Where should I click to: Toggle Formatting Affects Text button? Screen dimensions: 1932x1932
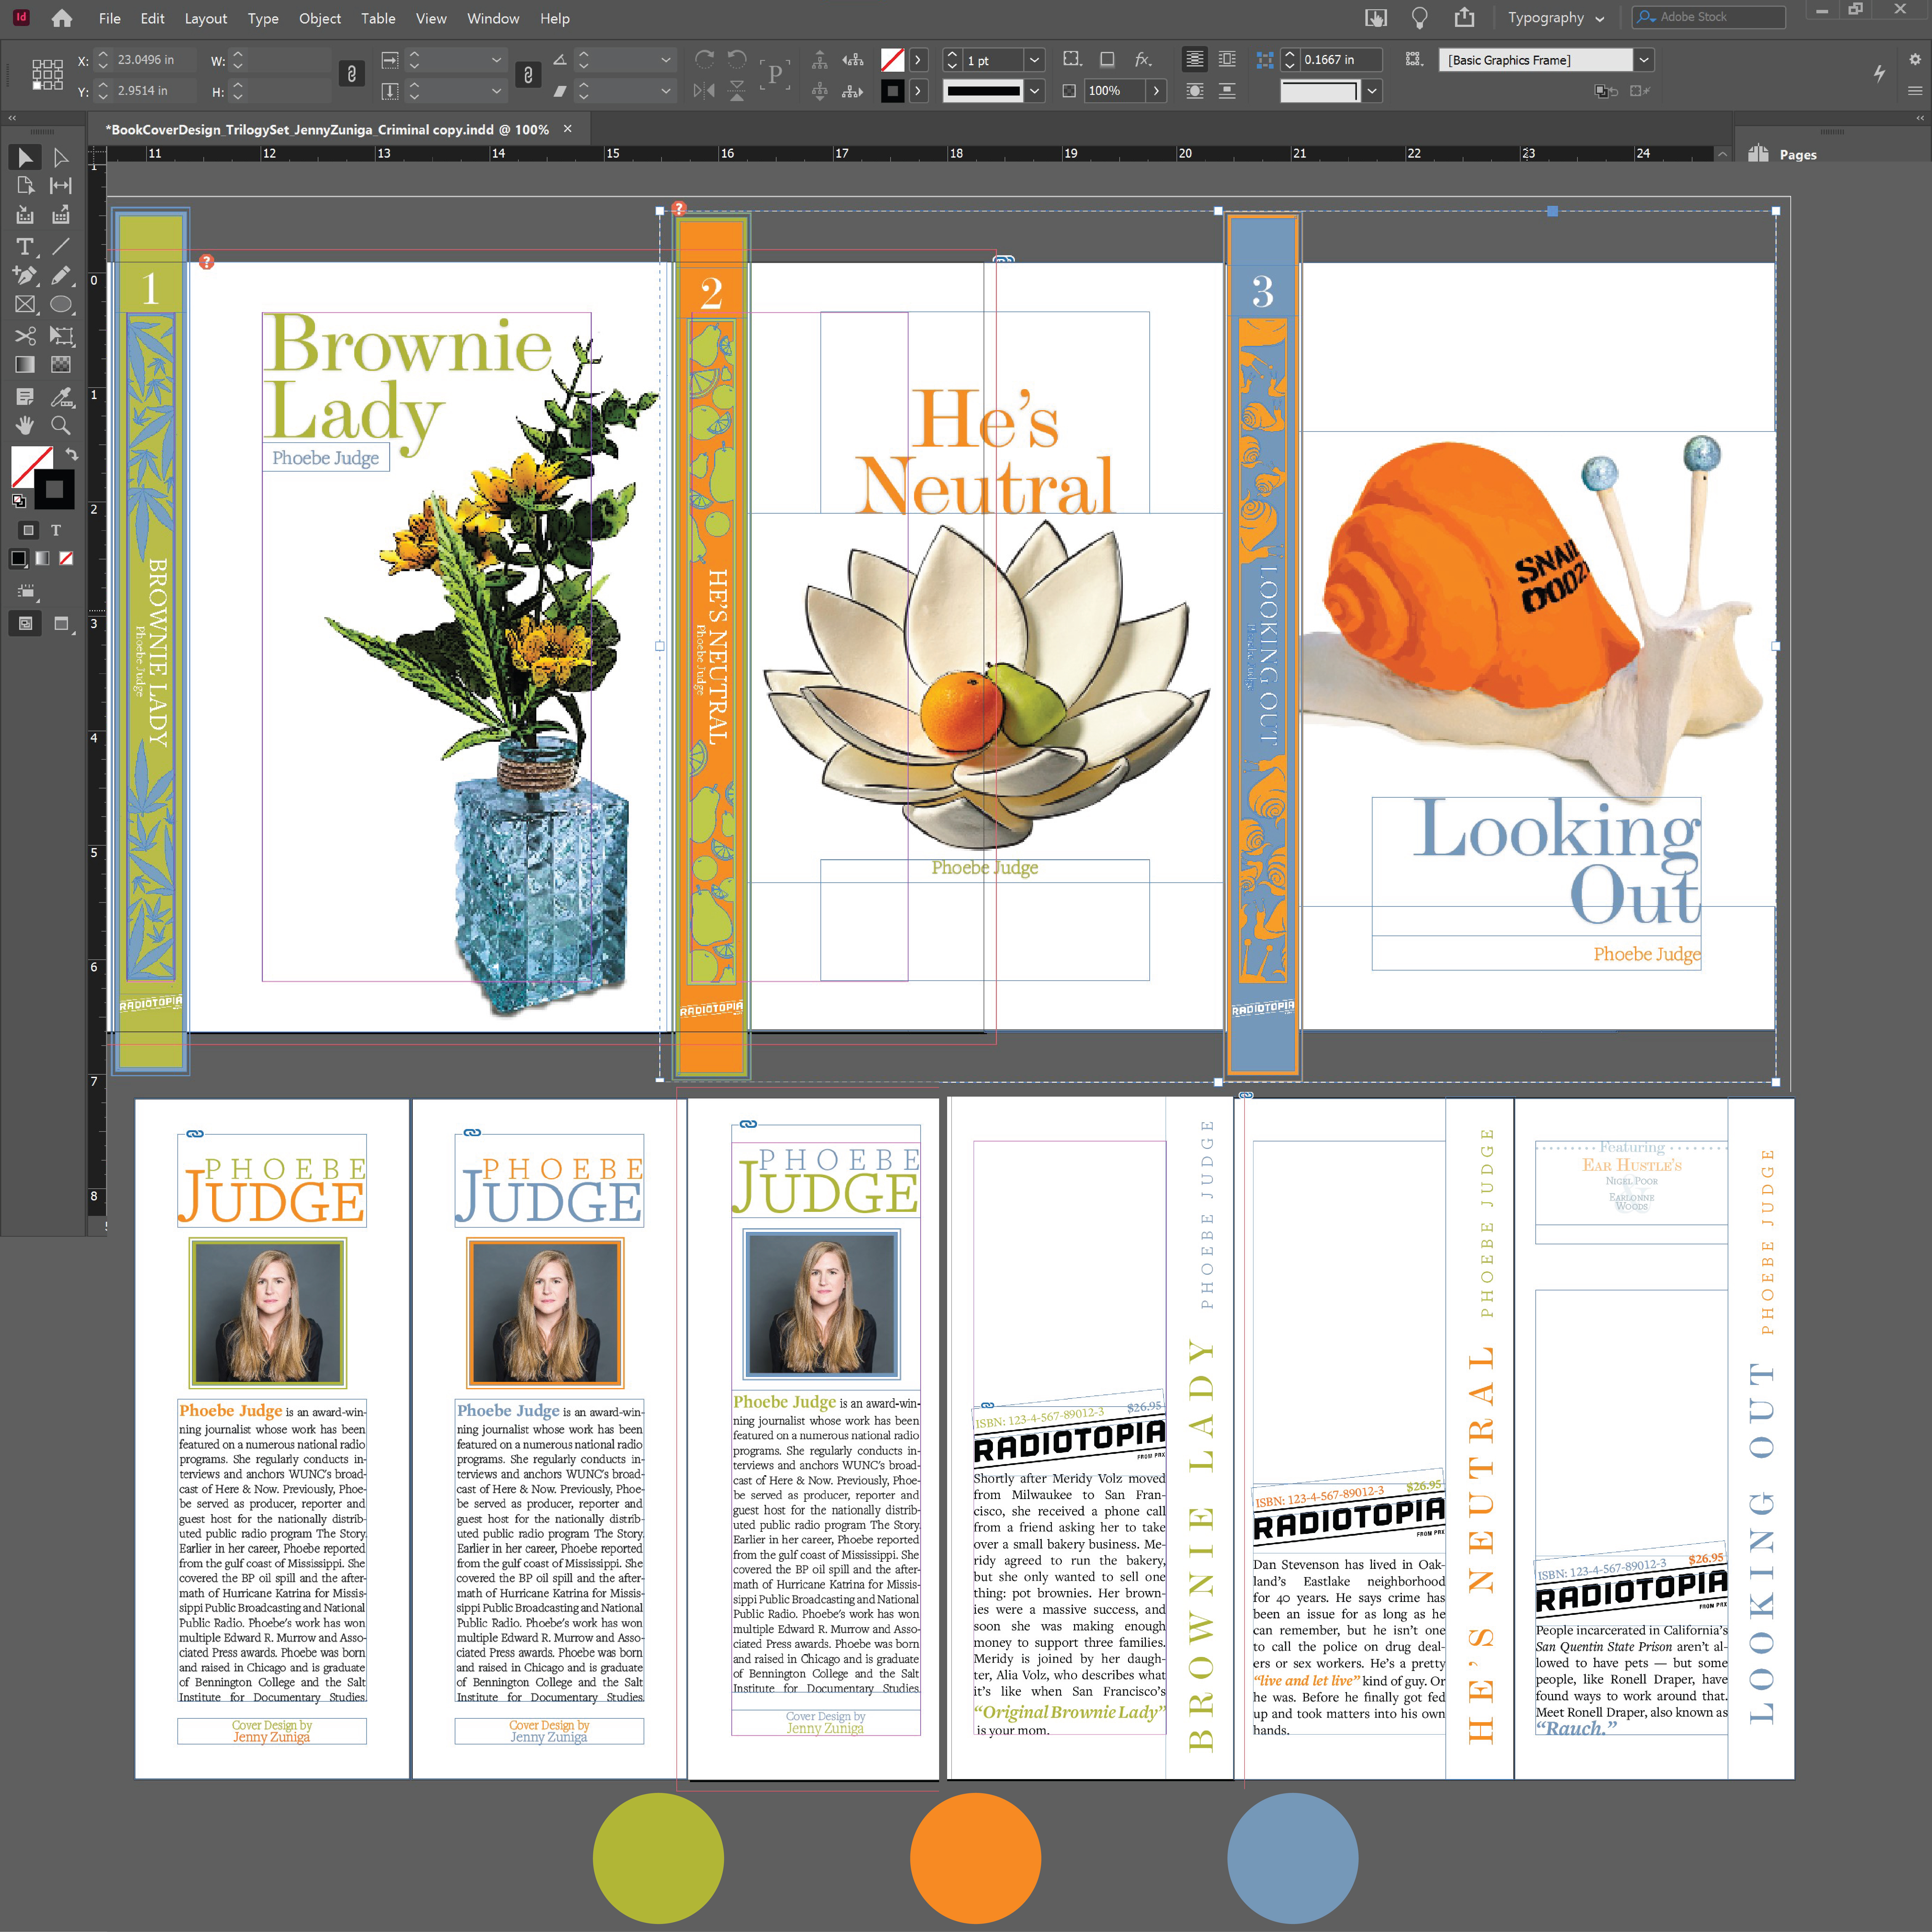(x=56, y=530)
